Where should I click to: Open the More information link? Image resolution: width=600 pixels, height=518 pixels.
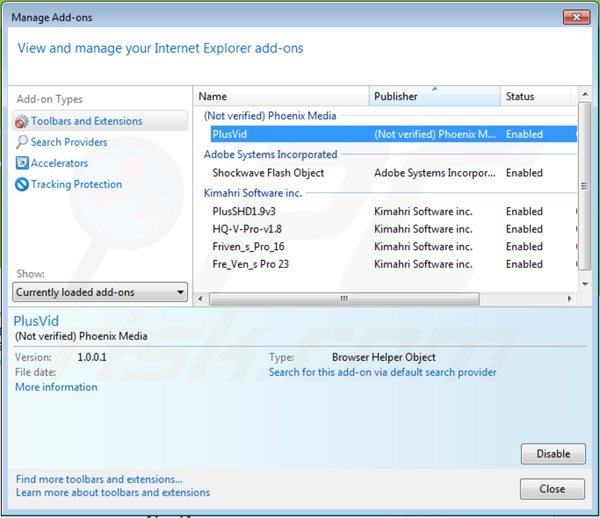[x=56, y=387]
